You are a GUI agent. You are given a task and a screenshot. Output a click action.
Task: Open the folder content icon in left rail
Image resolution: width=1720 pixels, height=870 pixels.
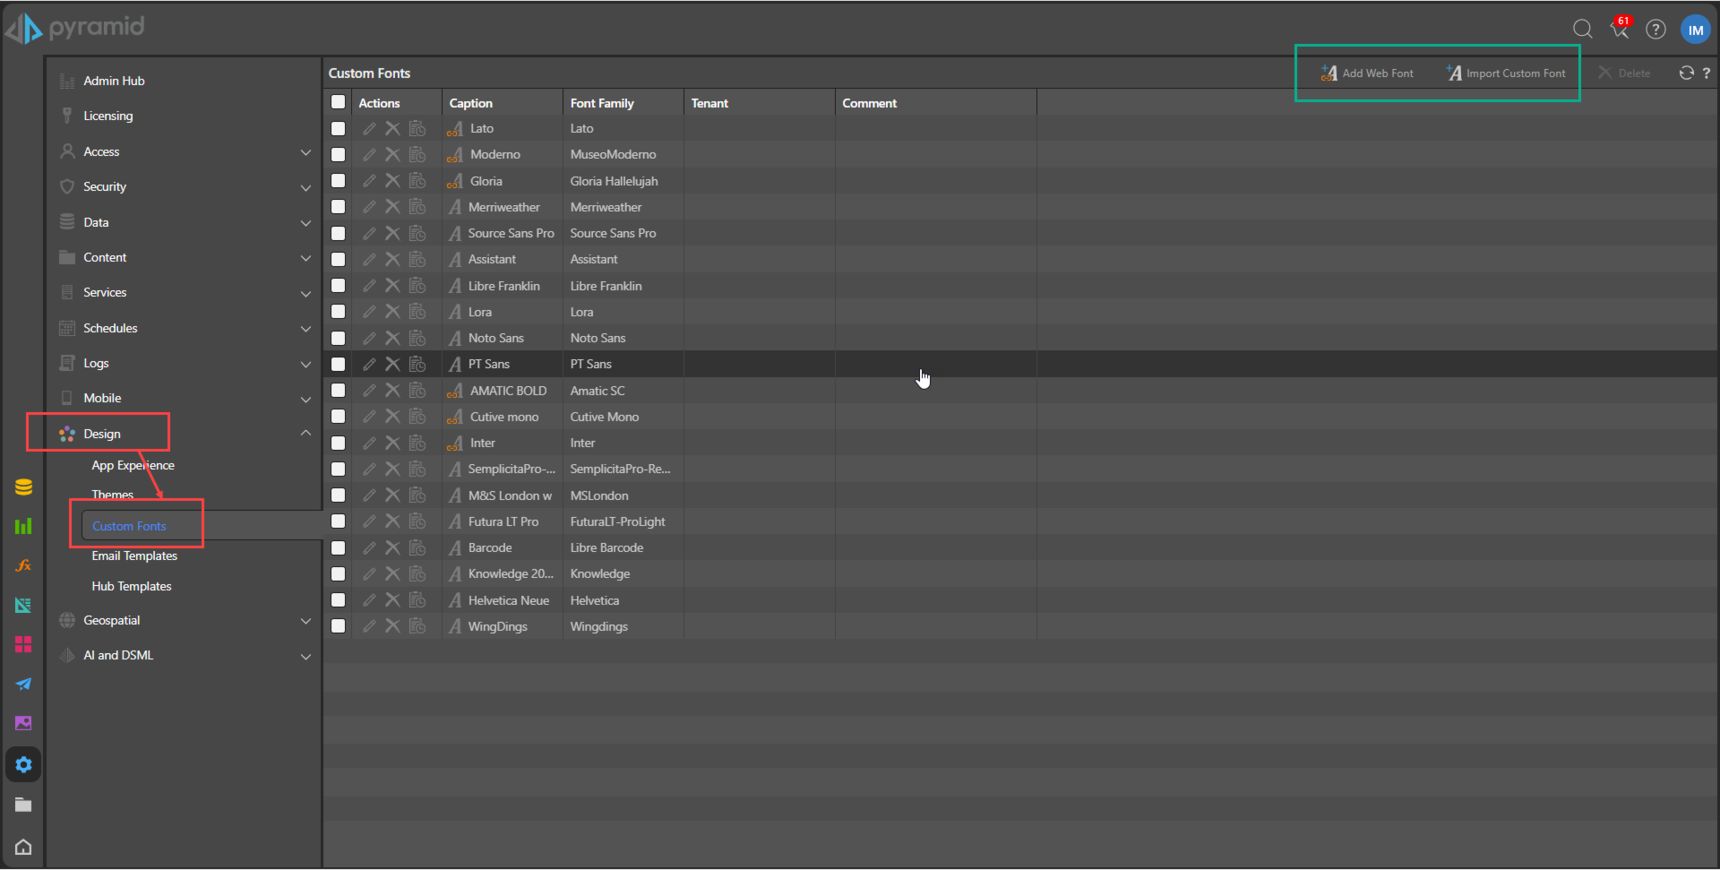(x=24, y=805)
